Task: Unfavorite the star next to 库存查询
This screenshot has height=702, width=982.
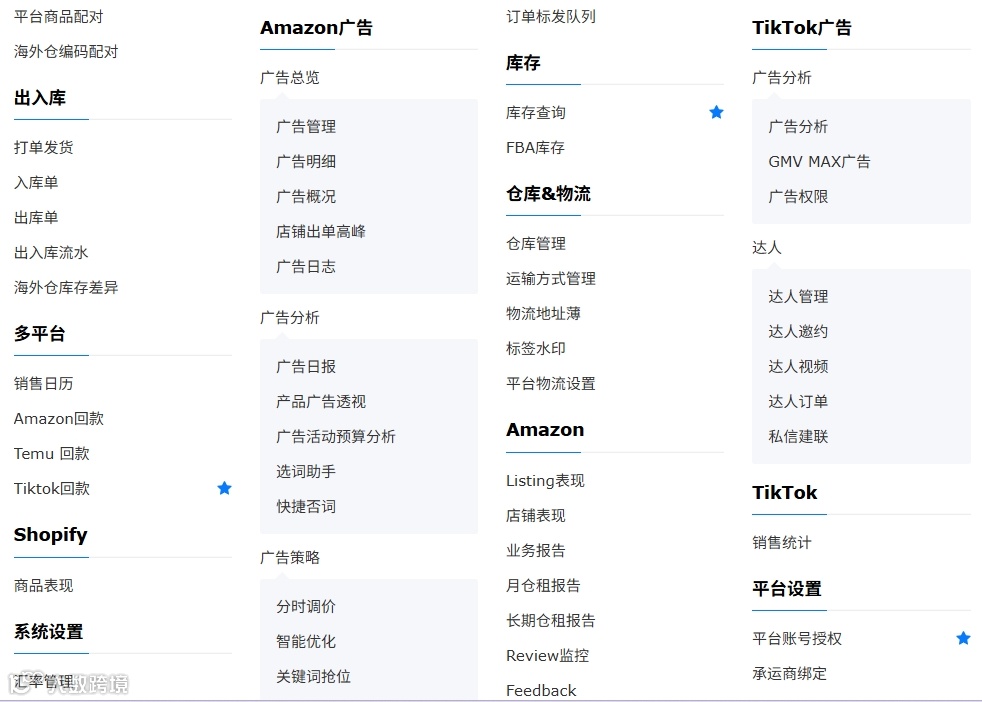Action: (x=716, y=112)
